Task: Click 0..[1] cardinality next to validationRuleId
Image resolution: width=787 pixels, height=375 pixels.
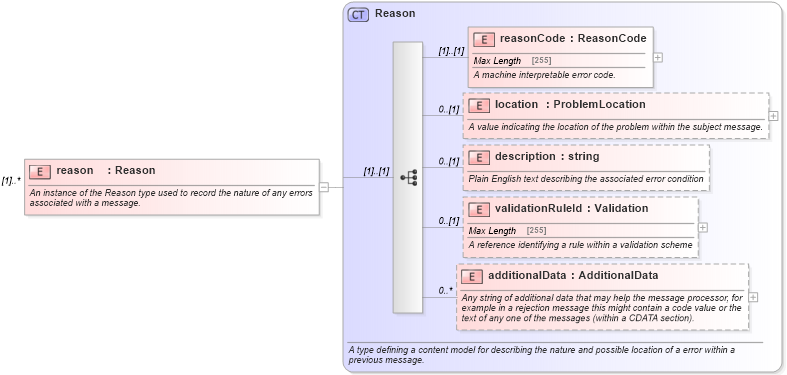Action: click(x=449, y=221)
